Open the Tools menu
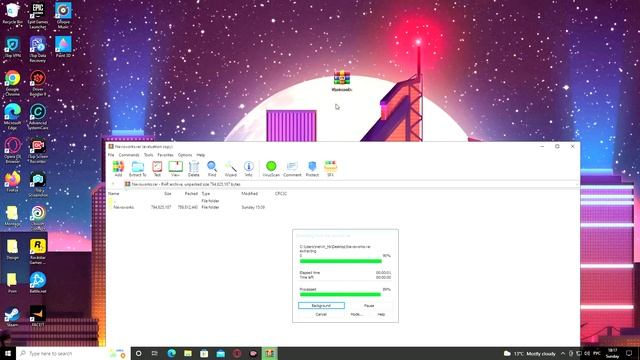This screenshot has height=360, width=640. pos(149,155)
